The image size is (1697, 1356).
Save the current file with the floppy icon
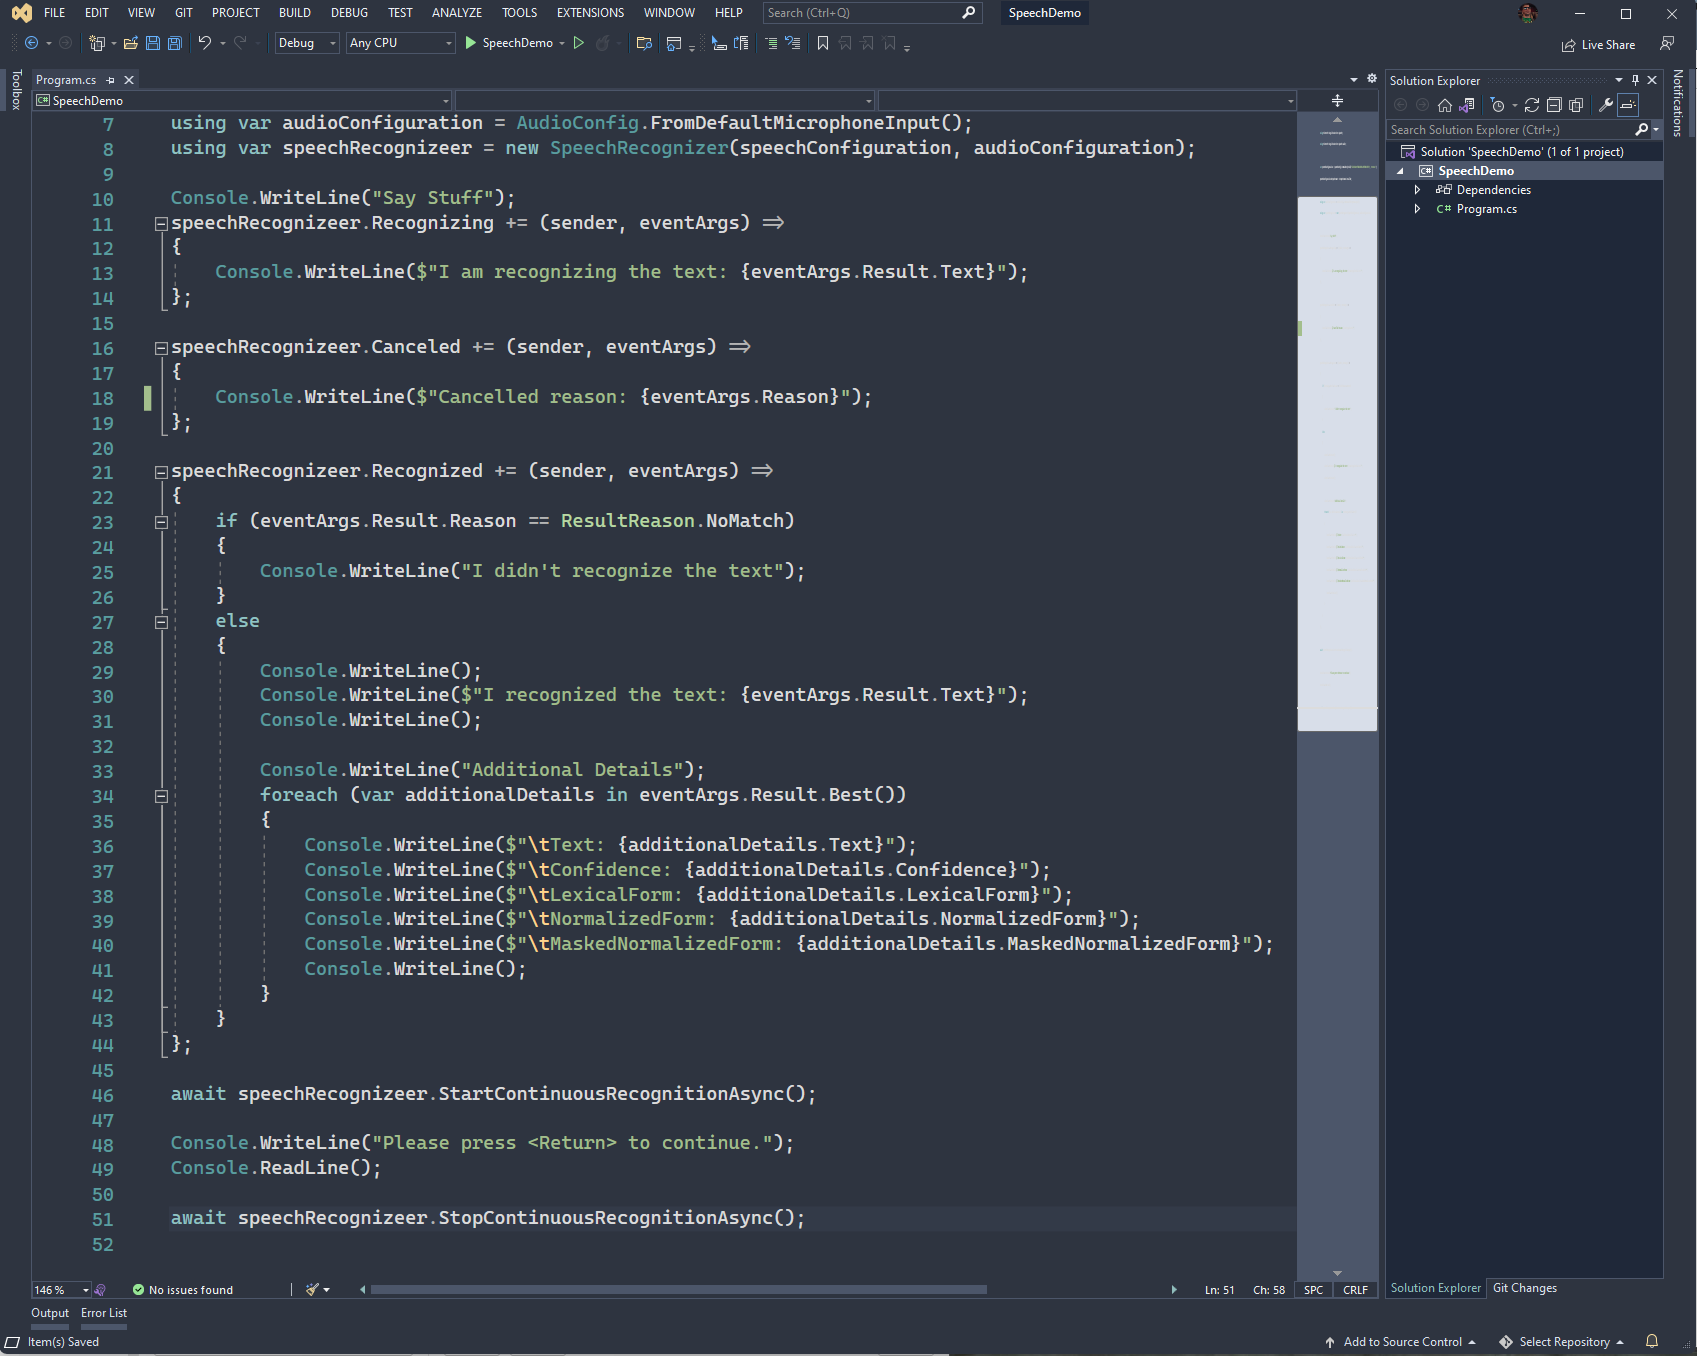point(153,43)
